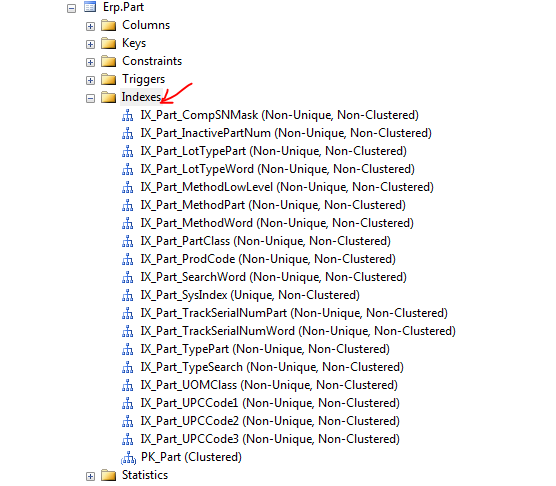Viewport: 556px width, 486px height.
Task: Select IX_Part_TypeSearch index text
Action: tap(272, 368)
